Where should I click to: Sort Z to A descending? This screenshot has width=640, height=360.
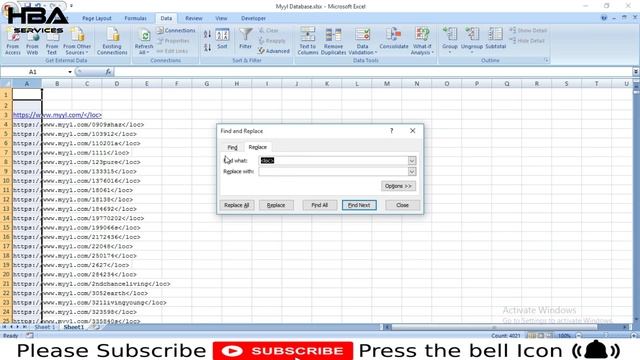[x=207, y=47]
